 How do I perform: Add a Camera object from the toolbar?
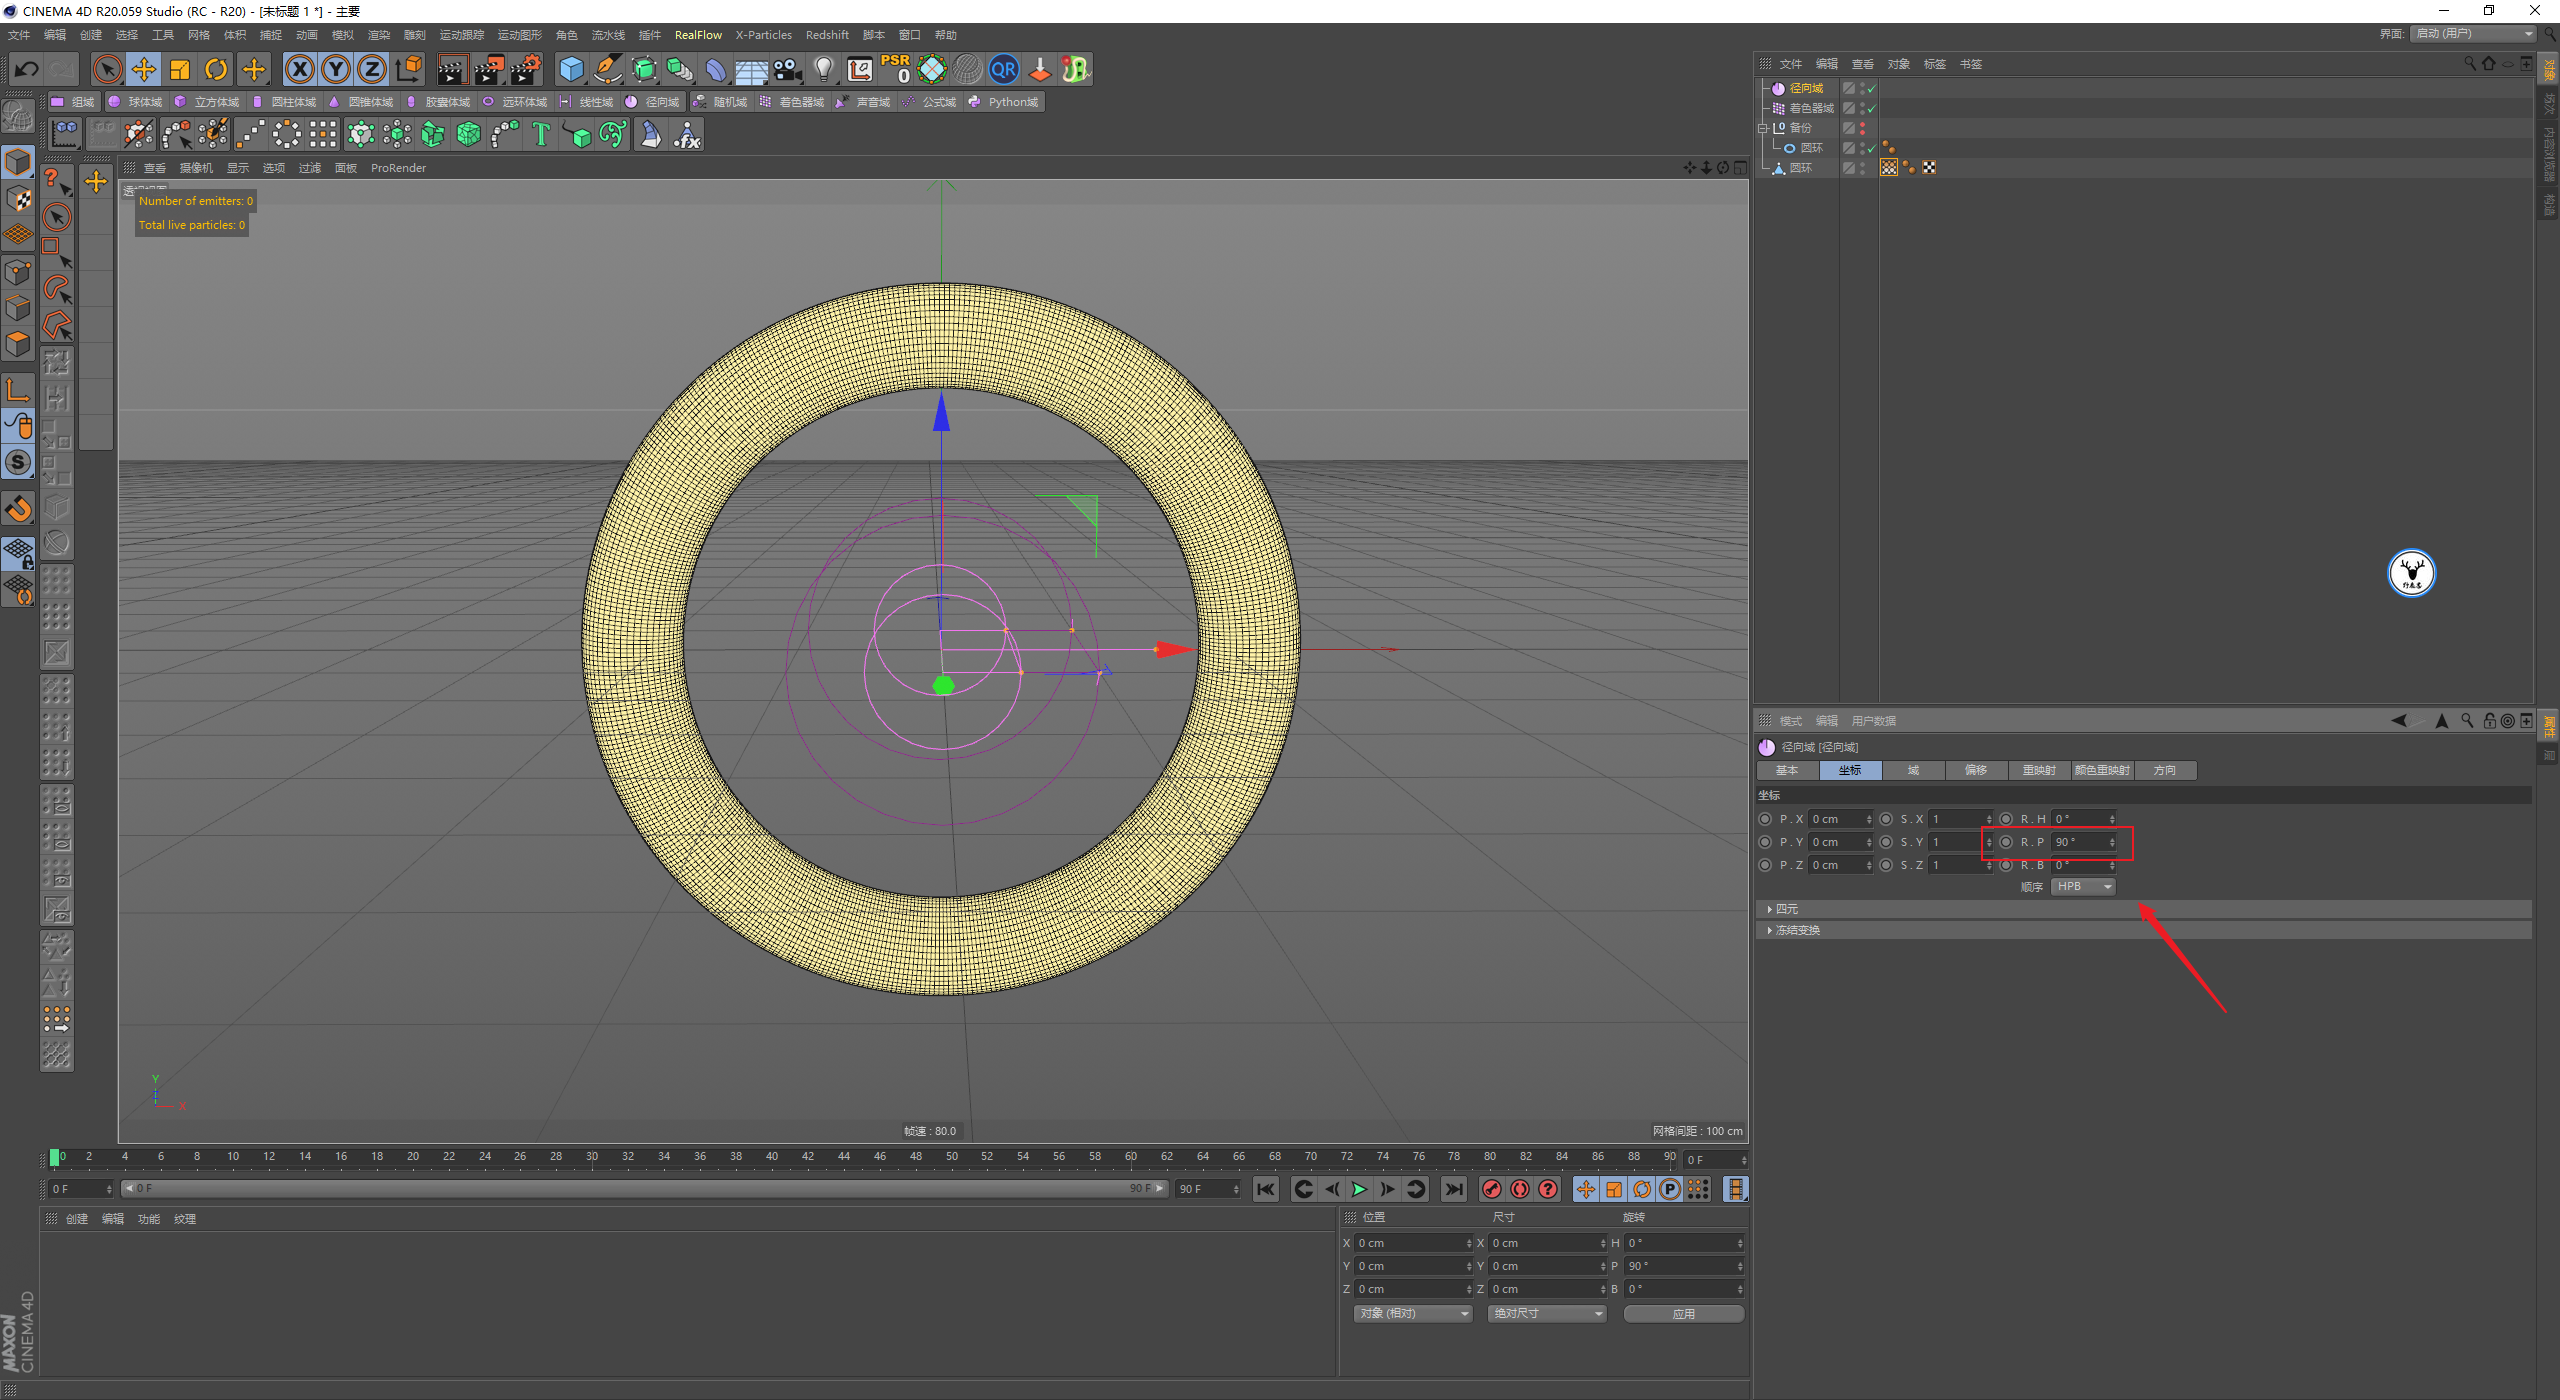(x=788, y=69)
